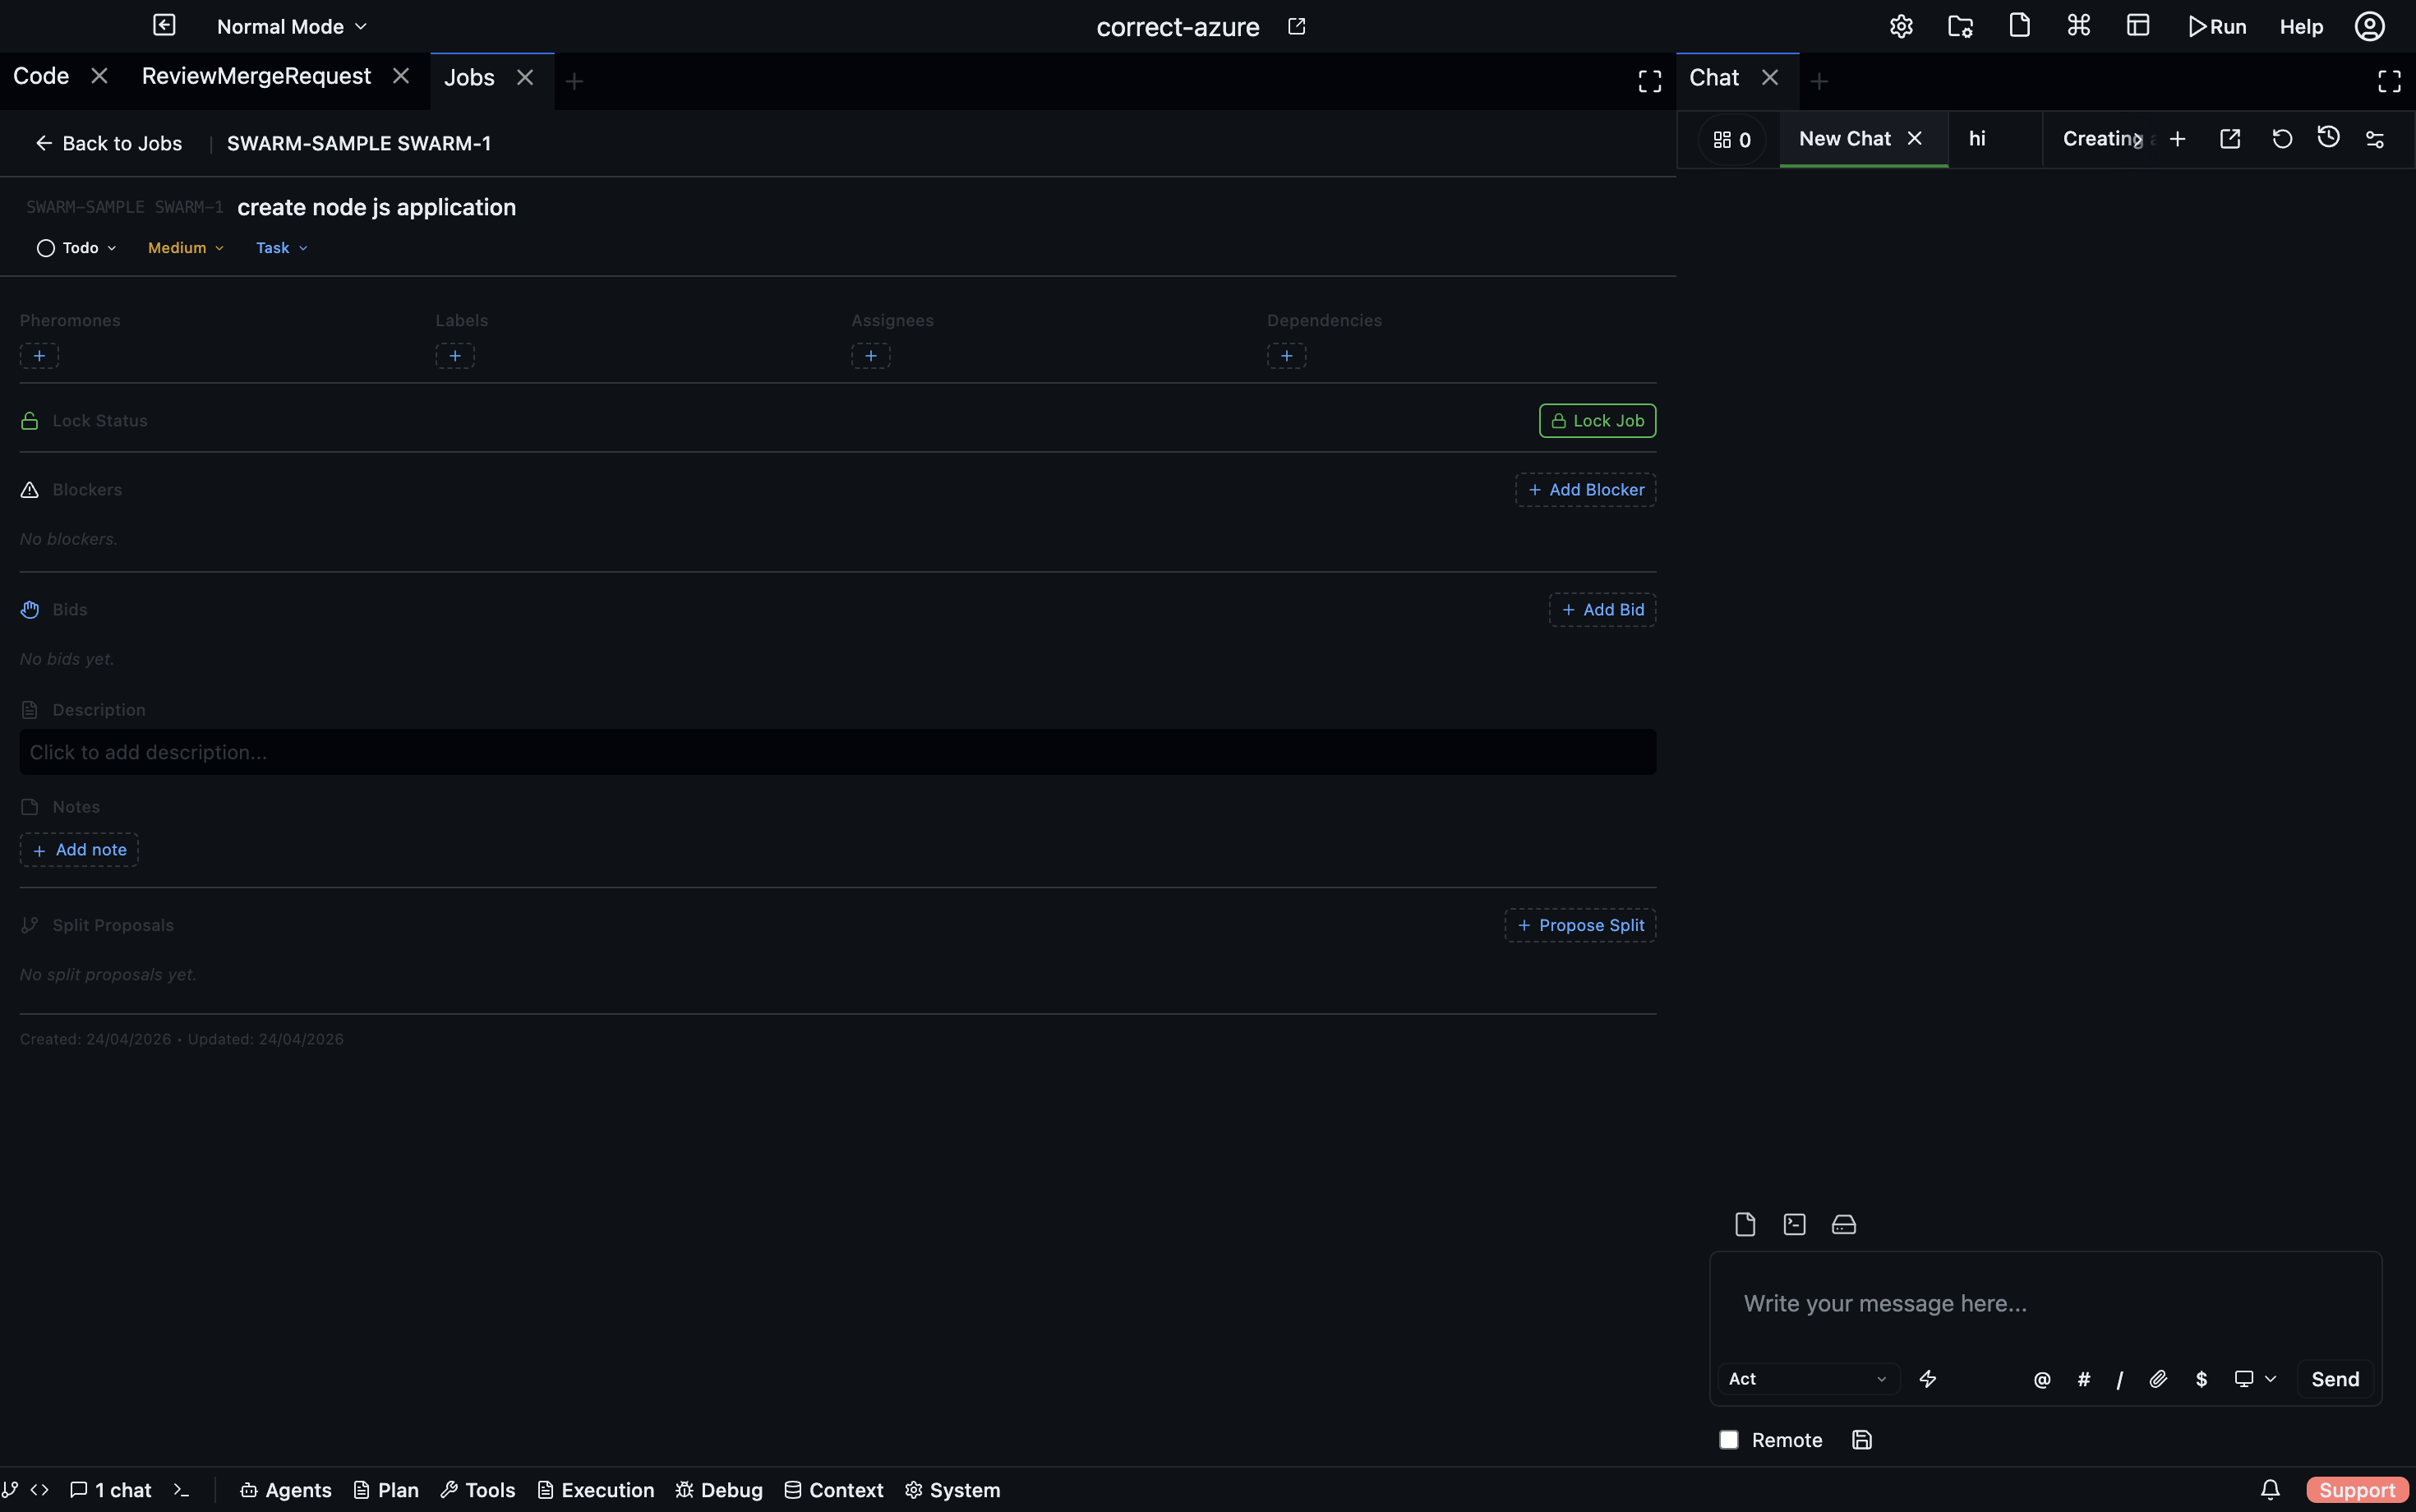Screen dimensions: 2416x1512
Task: Click the terminal icon above message box
Action: [x=1794, y=1224]
